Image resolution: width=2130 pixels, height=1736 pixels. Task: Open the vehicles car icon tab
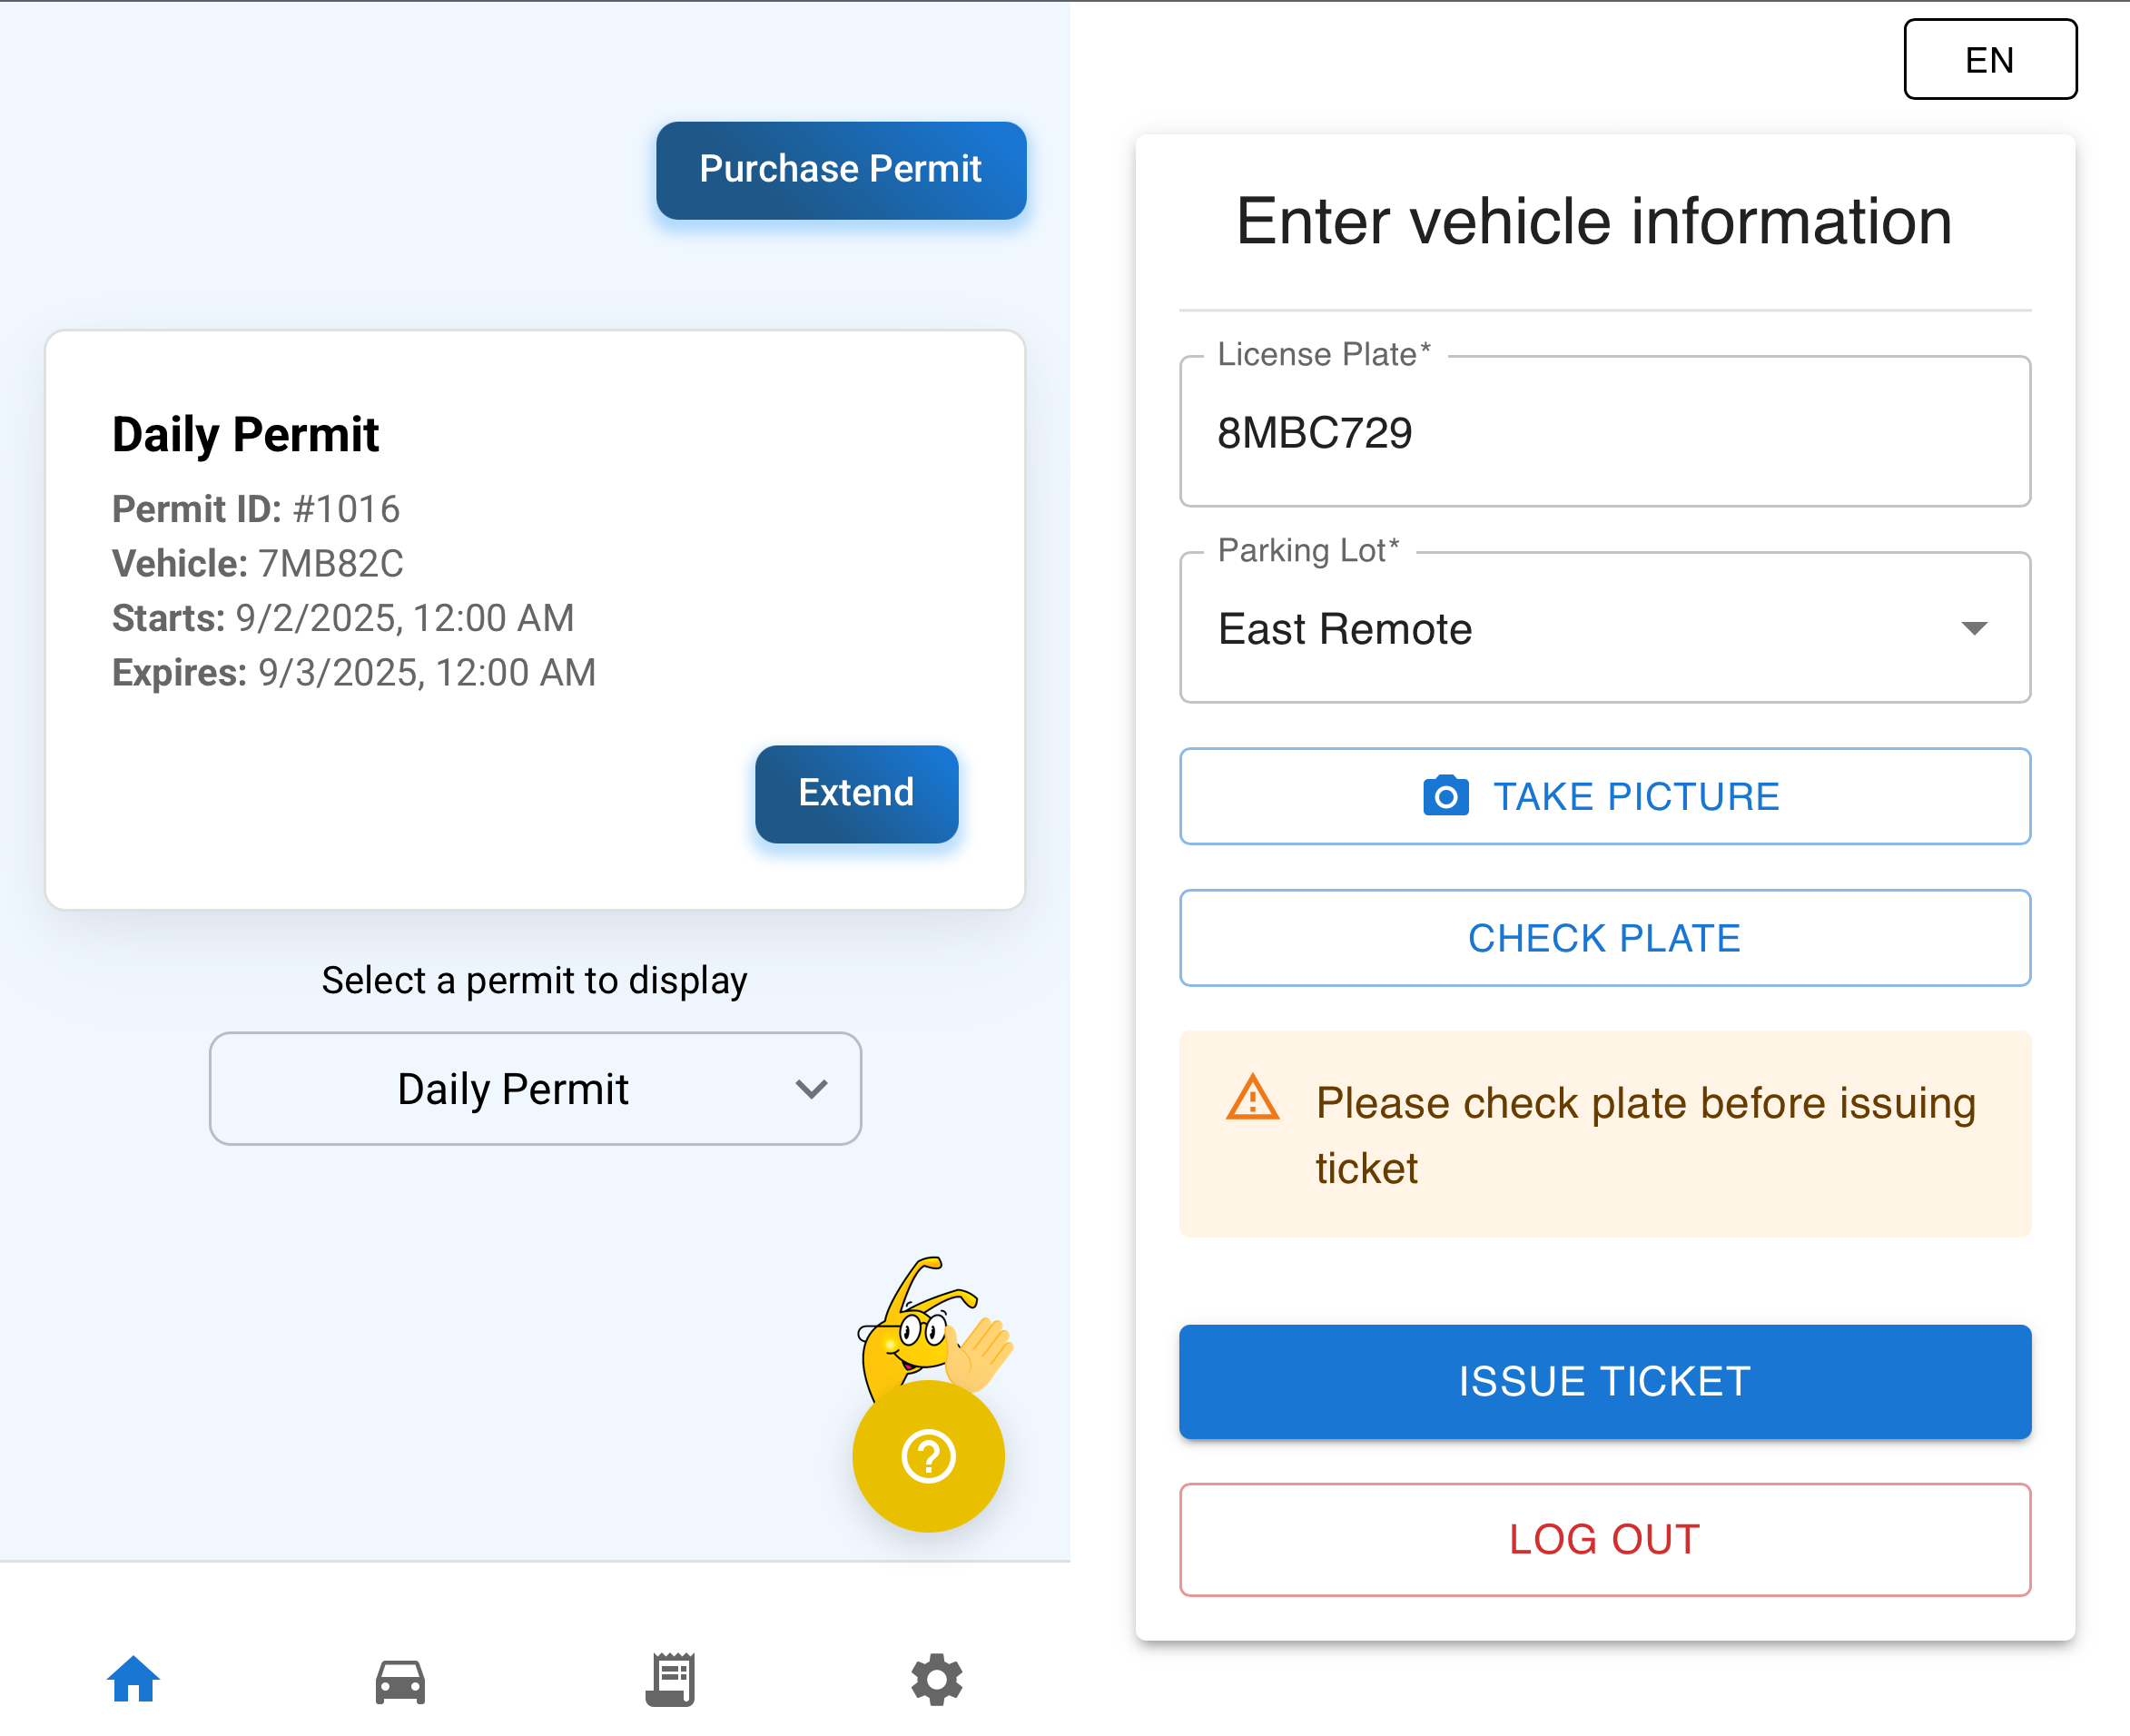400,1681
